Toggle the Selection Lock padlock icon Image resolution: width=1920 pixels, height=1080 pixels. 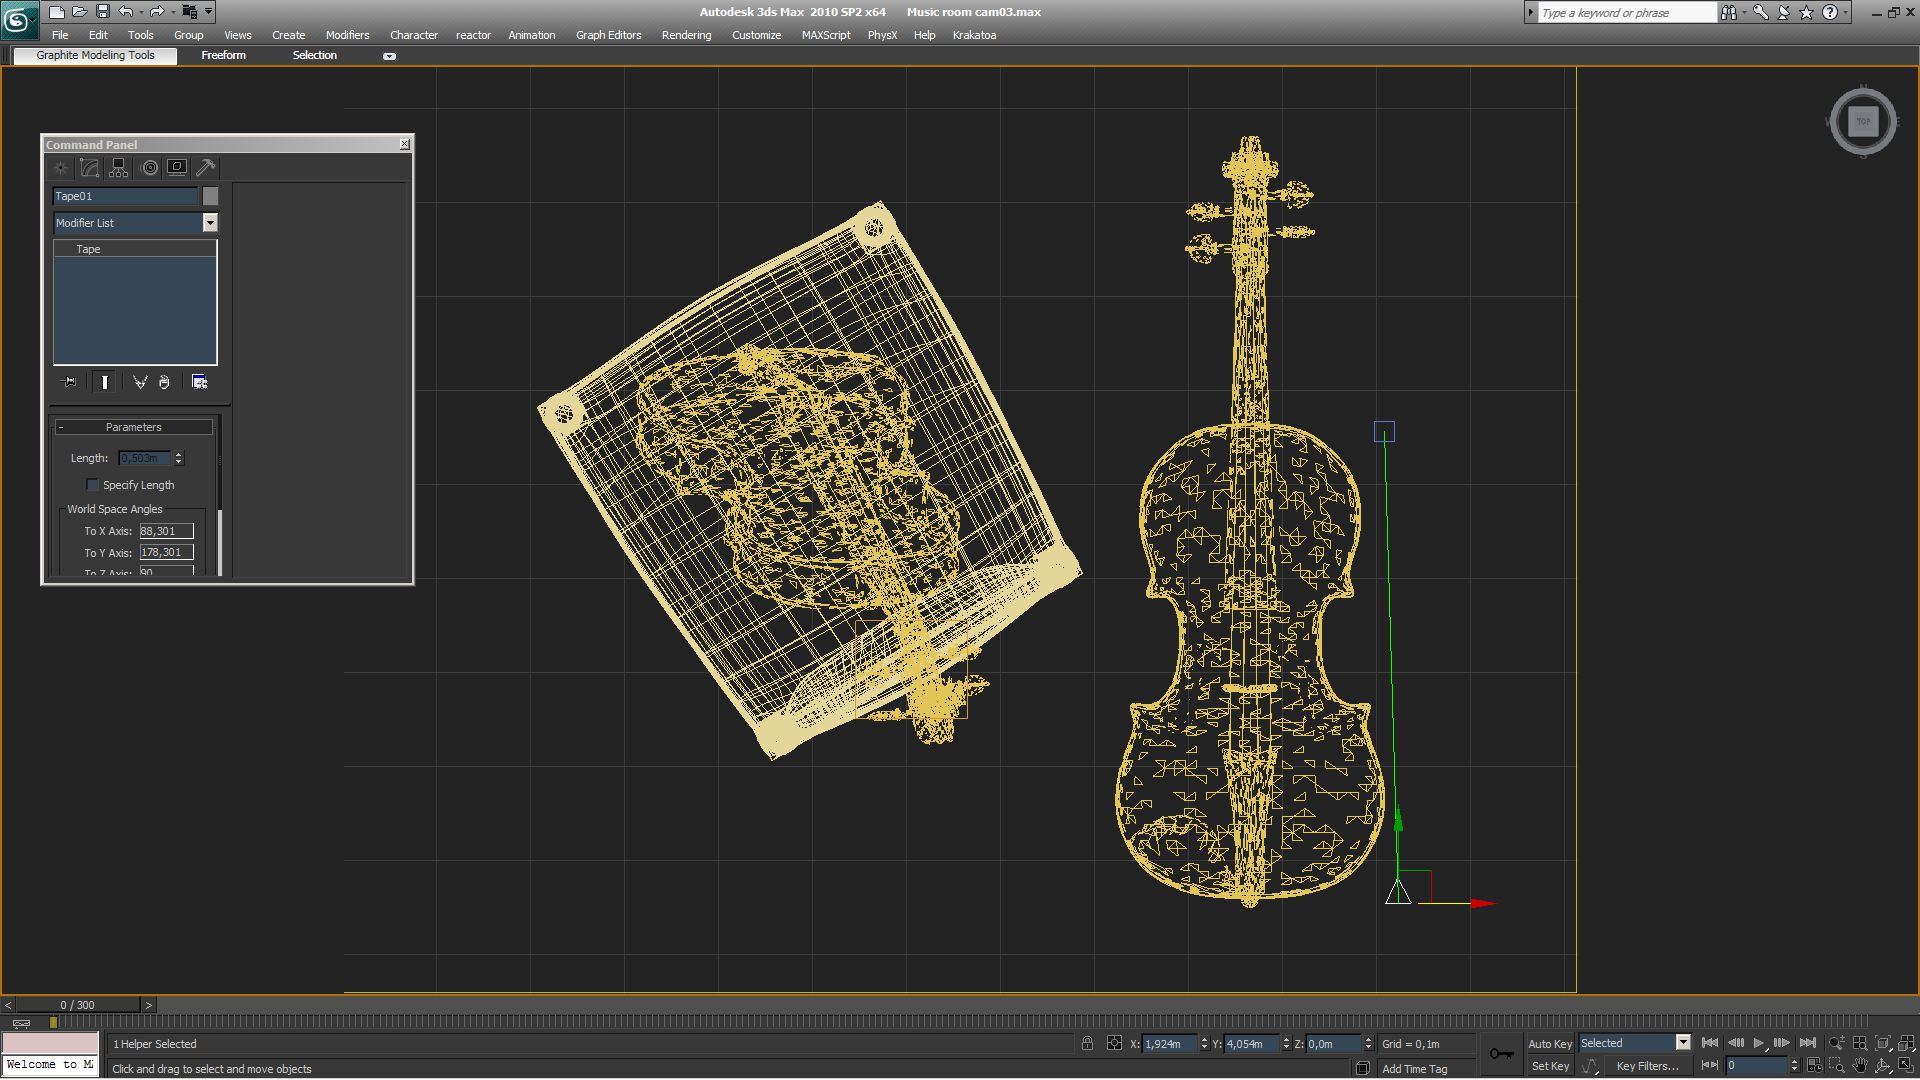1087,1043
